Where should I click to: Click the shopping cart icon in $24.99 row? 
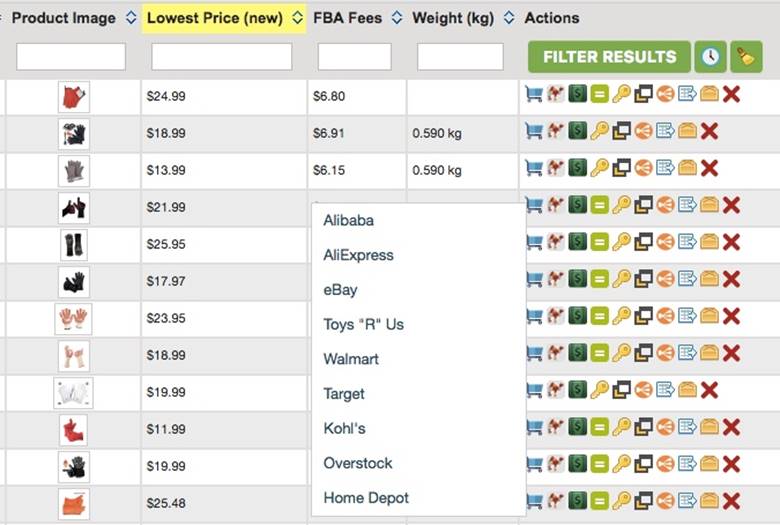click(x=534, y=94)
